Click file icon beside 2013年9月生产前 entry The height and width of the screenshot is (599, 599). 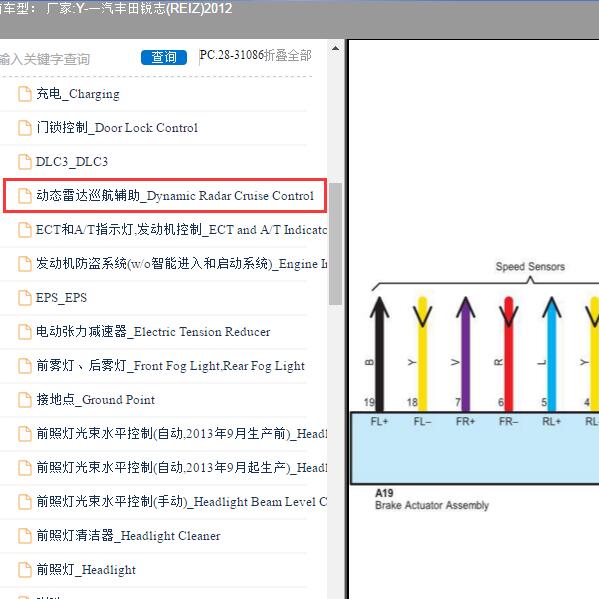click(25, 434)
